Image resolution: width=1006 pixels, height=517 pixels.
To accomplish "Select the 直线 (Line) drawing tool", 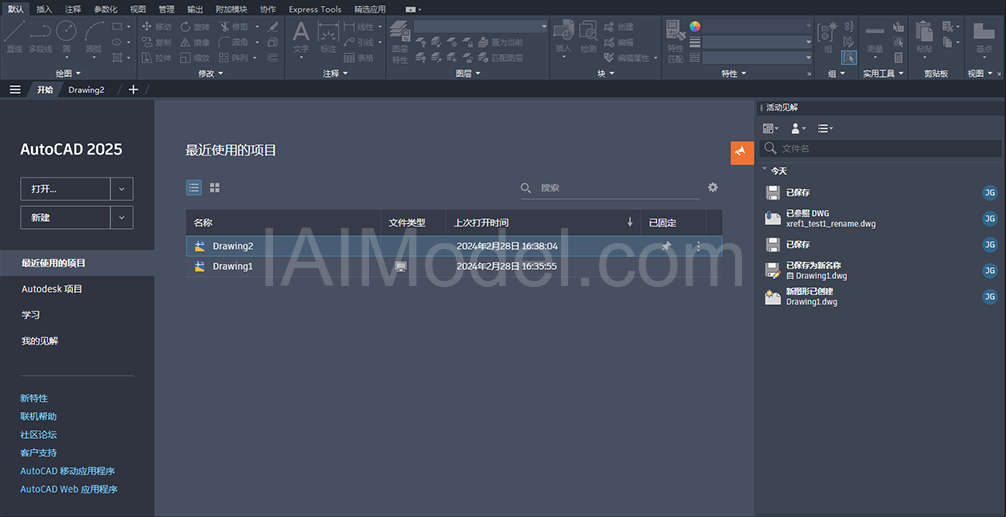I will tap(14, 37).
